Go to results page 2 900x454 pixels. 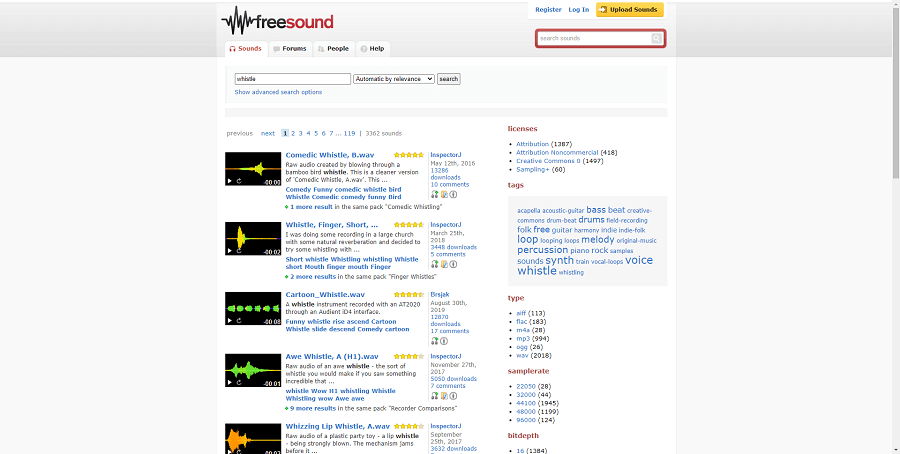[293, 133]
